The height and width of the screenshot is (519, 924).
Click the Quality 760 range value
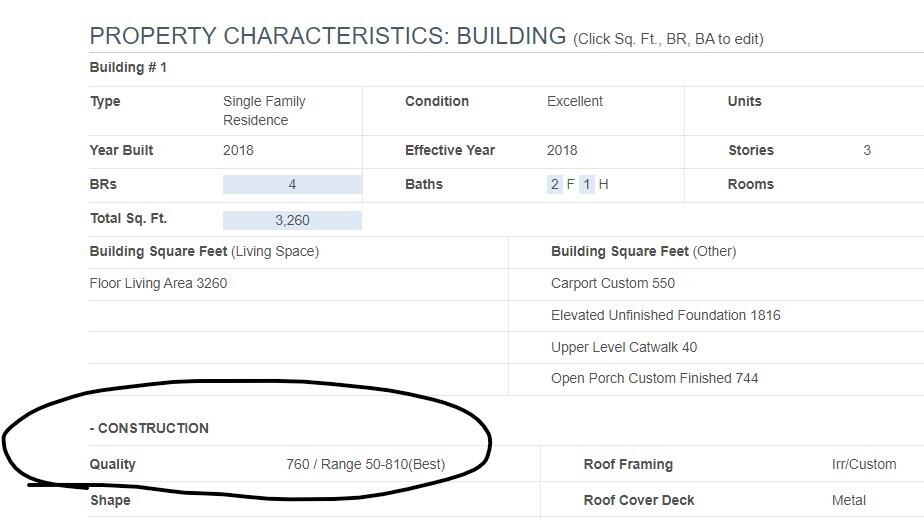(365, 464)
